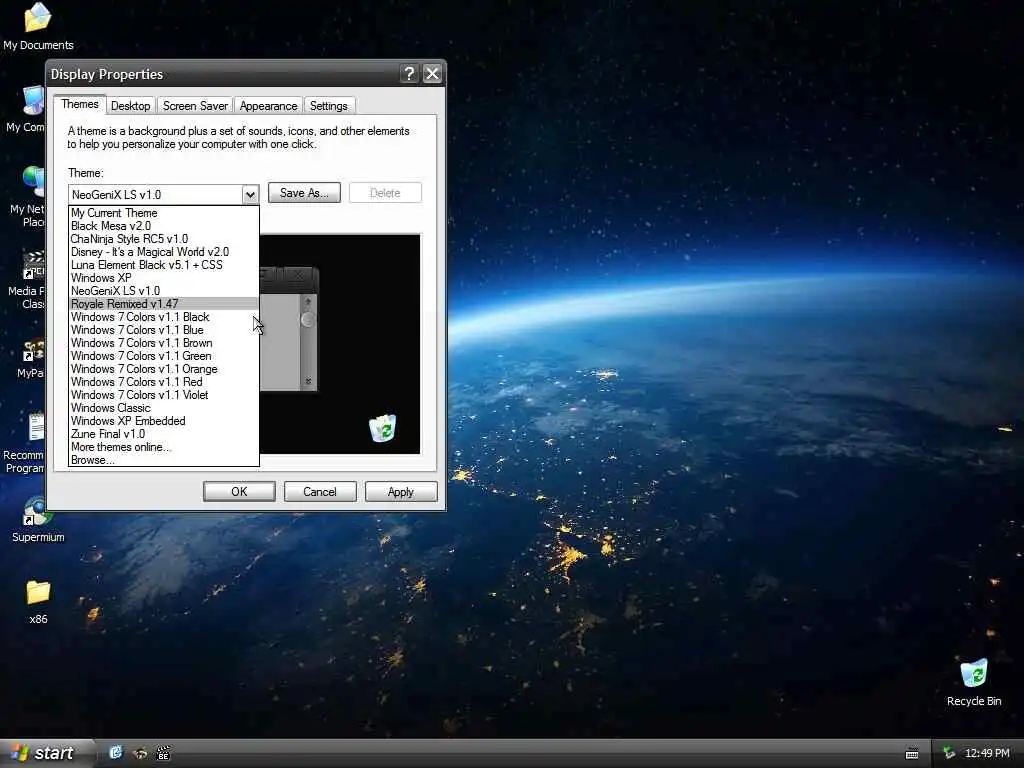The width and height of the screenshot is (1024, 768).
Task: Click the Apply button
Action: 401,492
